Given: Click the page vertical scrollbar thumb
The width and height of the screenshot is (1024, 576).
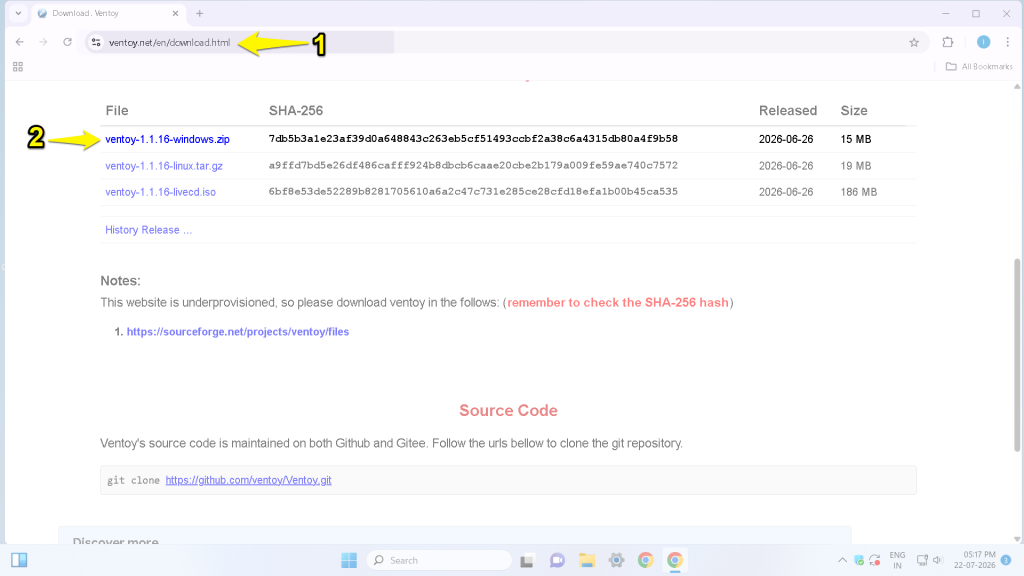Looking at the screenshot, I should [x=1017, y=355].
